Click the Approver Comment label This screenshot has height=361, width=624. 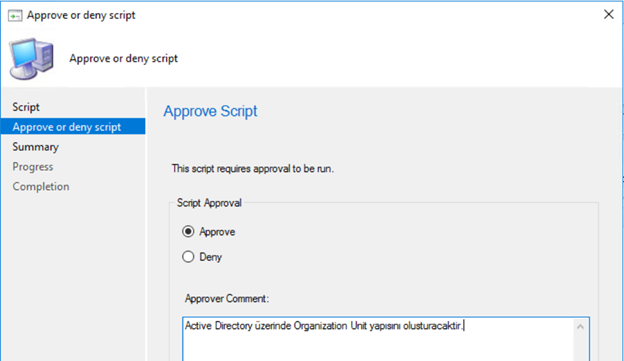[x=227, y=299]
